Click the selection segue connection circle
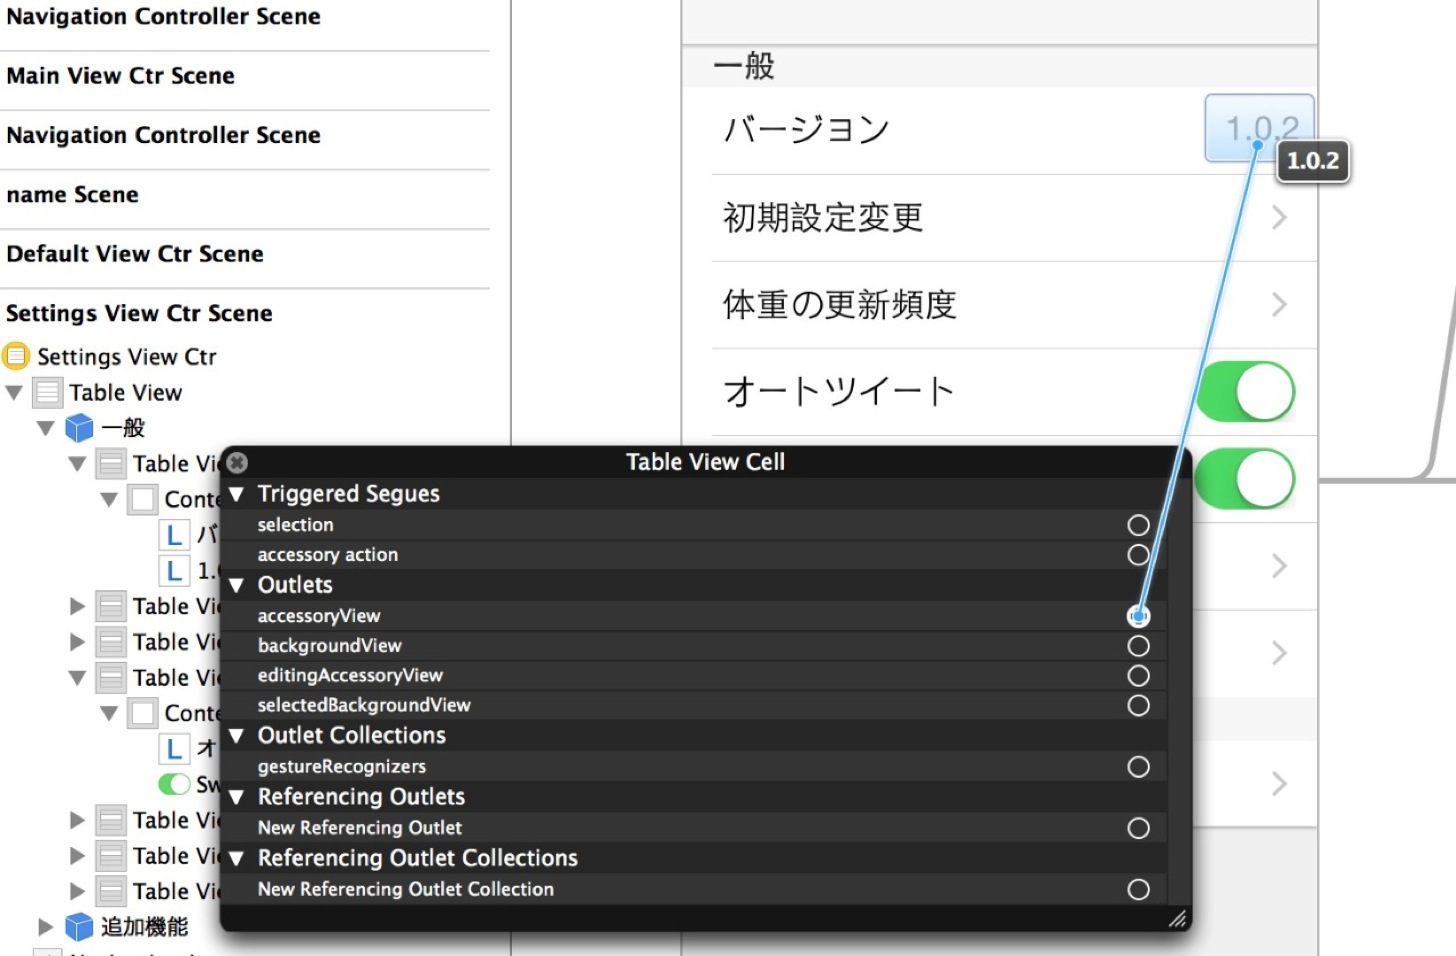1456x956 pixels. tap(1138, 525)
